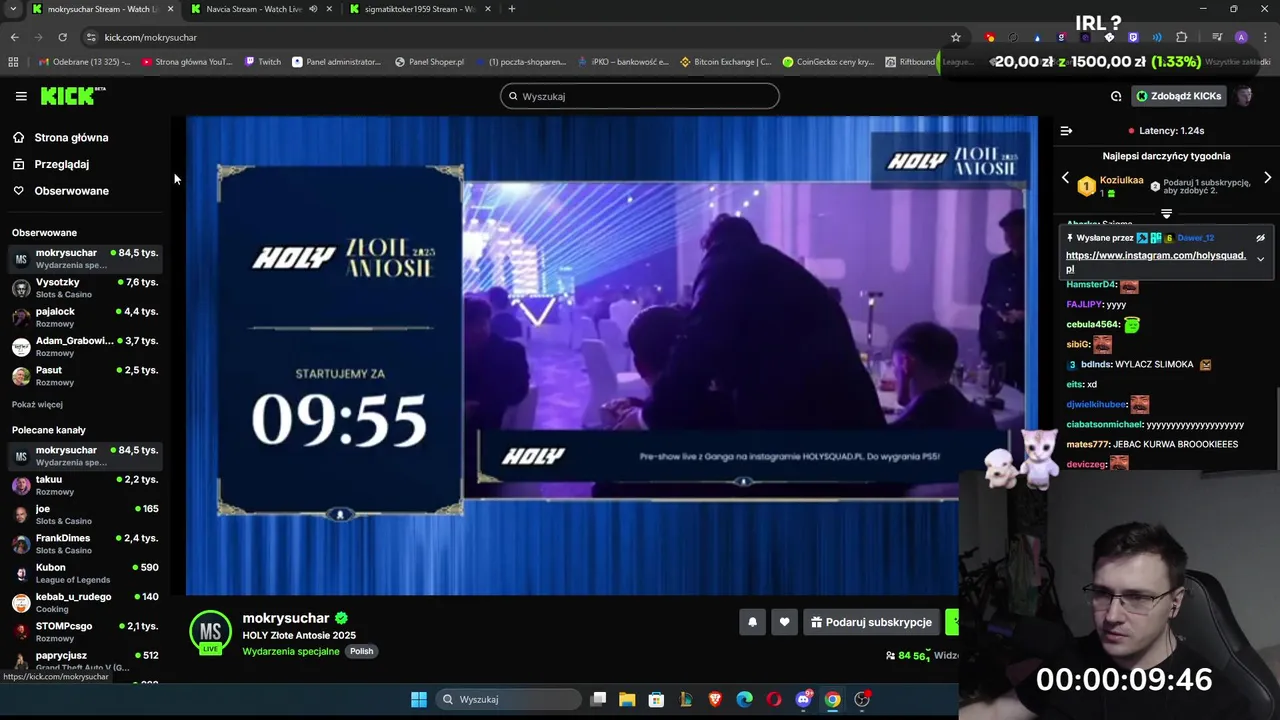Screen dimensions: 1280x720
Task: Open the tab search dropdown arrow
Action: tap(13, 9)
